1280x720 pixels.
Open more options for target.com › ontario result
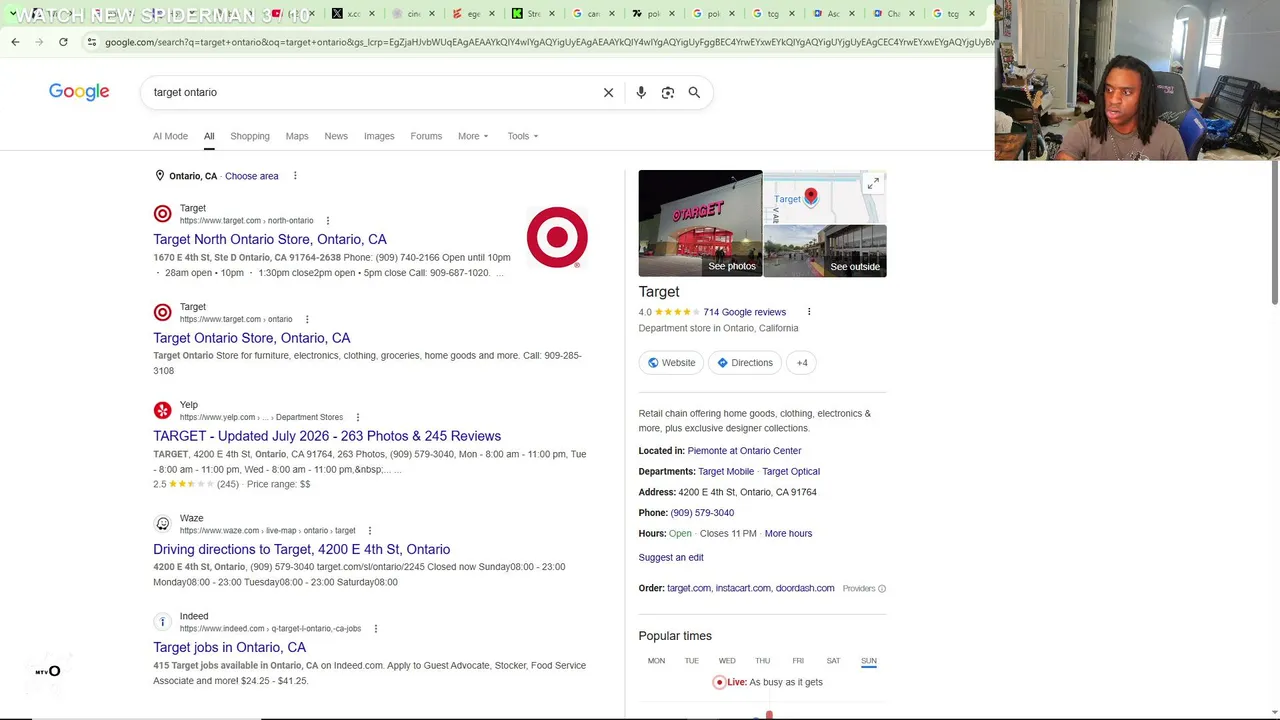[x=307, y=319]
